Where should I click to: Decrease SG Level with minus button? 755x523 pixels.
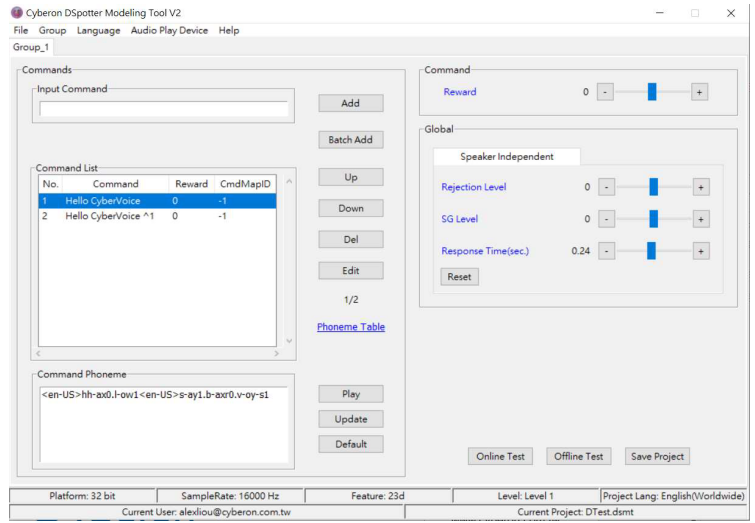(607, 219)
